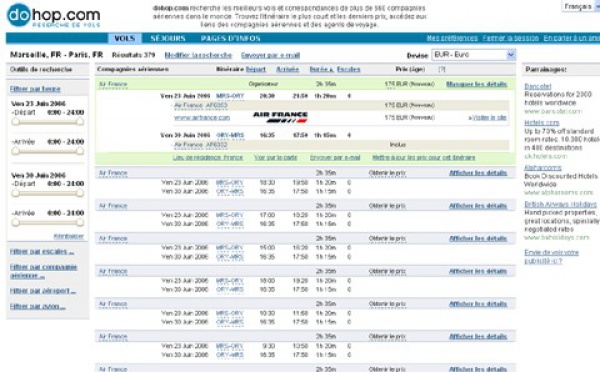Viewport: 600px width, 372px height.
Task: Open www.airfrance.com link
Action: click(202, 117)
